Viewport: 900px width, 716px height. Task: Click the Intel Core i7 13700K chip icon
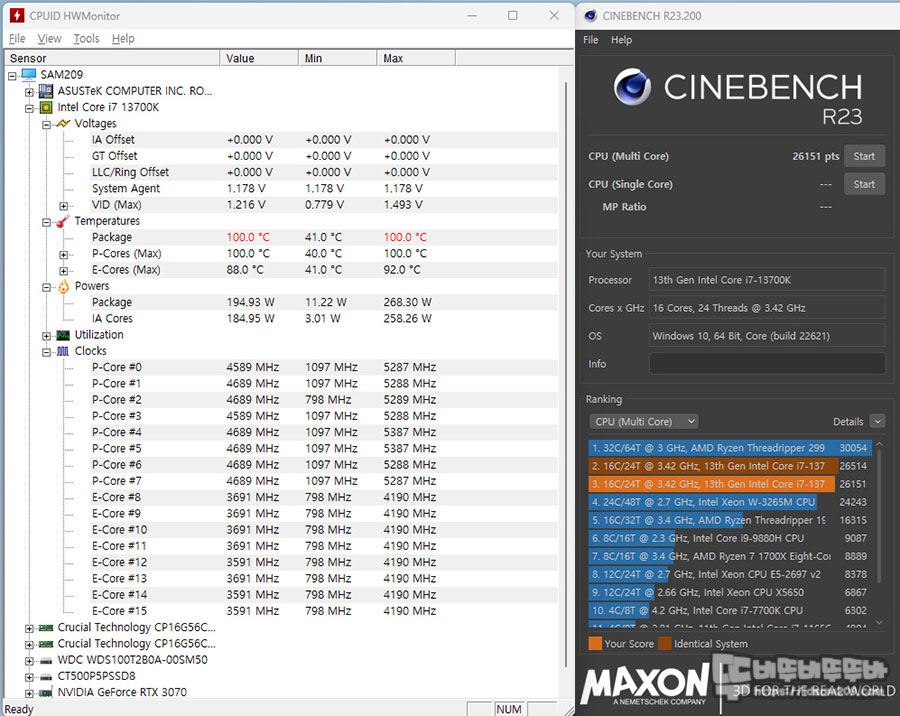[46, 107]
